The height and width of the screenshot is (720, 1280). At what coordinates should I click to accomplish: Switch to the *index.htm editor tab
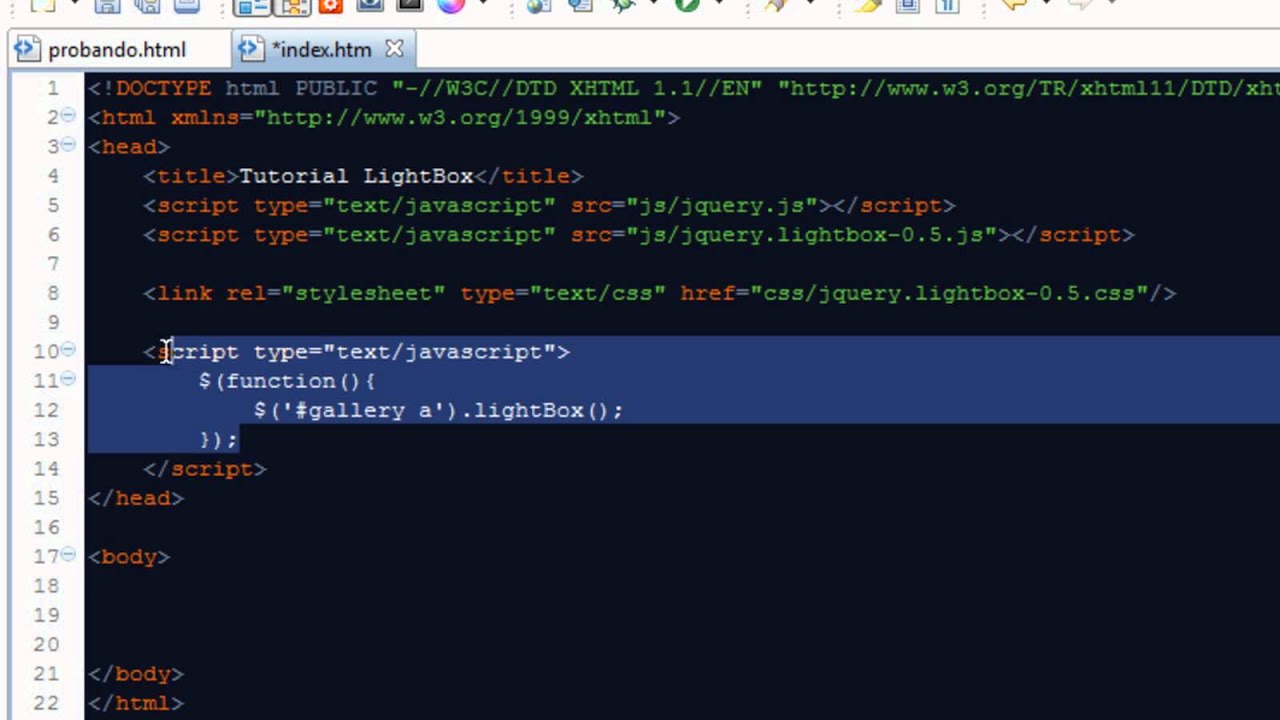pyautogui.click(x=322, y=50)
